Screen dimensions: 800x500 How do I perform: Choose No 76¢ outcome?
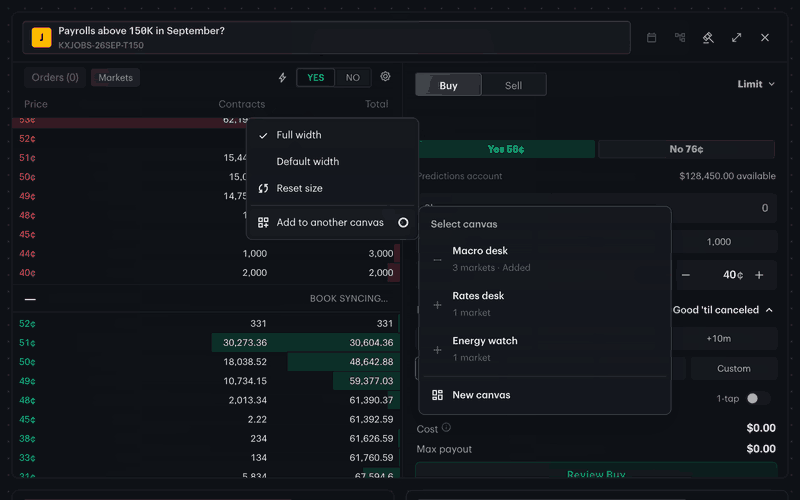click(686, 149)
